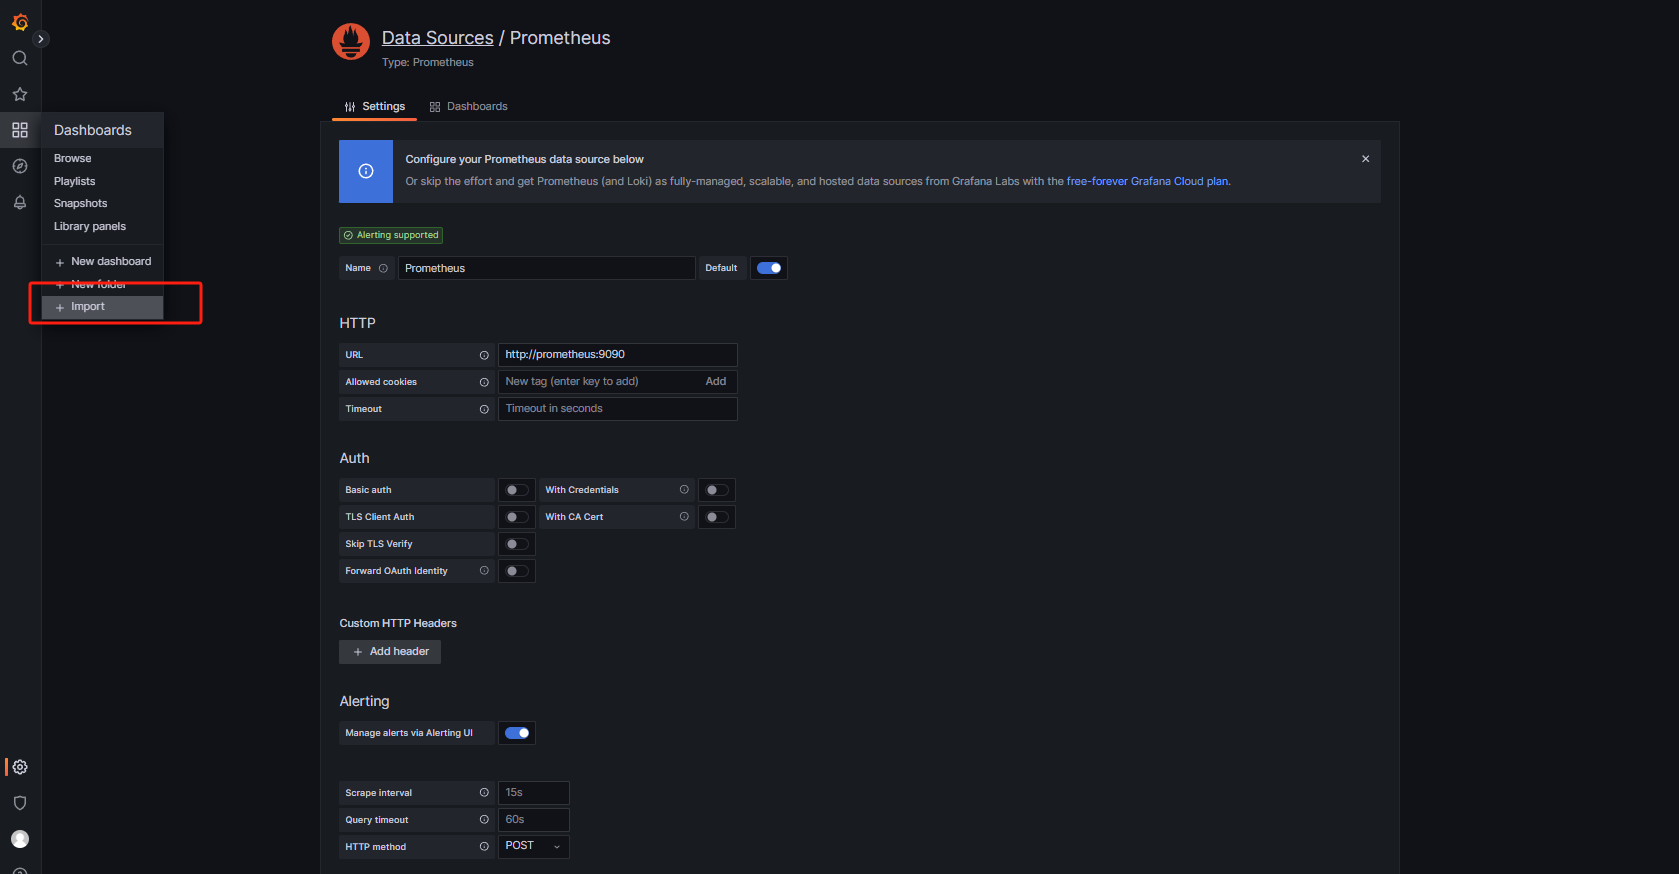1679x874 pixels.
Task: Open the HTTP method POST dropdown
Action: coord(533,846)
